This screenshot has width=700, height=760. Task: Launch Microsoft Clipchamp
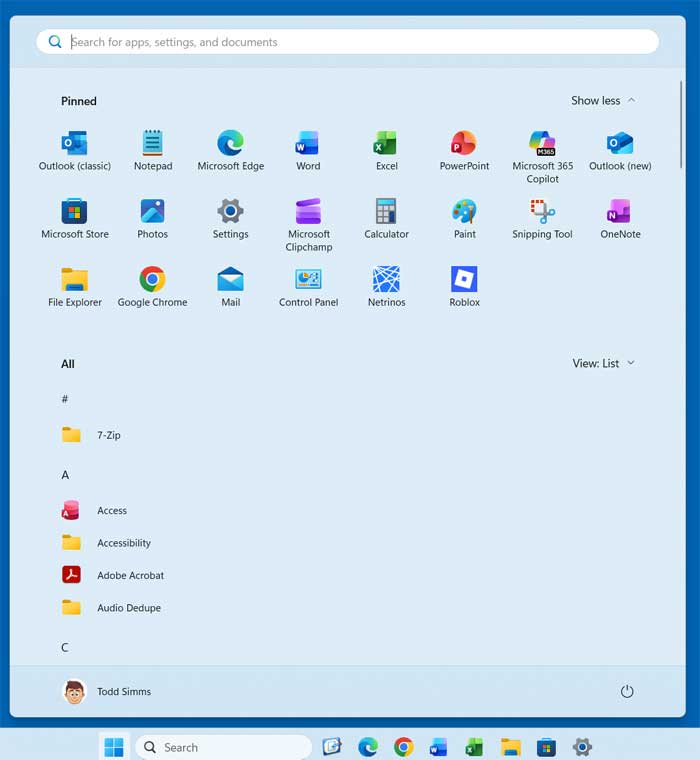(308, 225)
